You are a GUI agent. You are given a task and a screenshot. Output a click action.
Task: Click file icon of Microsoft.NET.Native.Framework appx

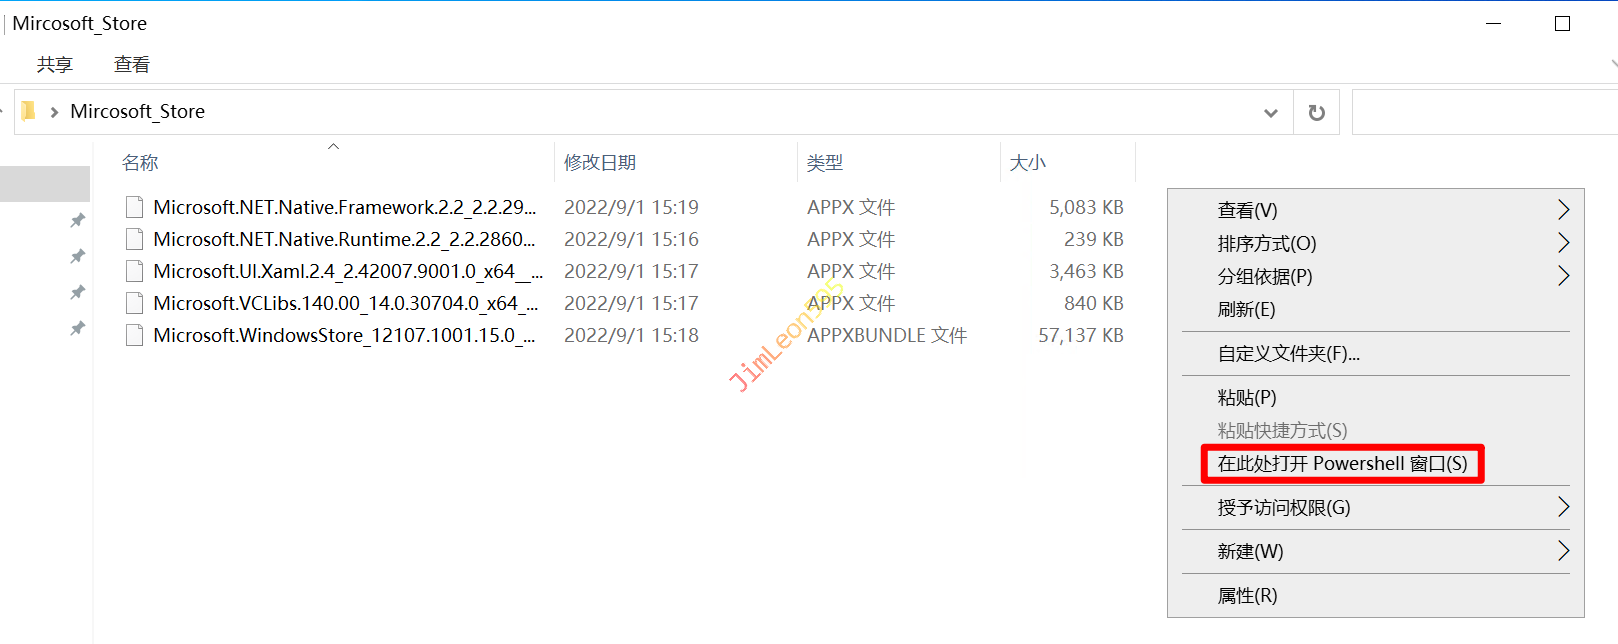pyautogui.click(x=134, y=207)
